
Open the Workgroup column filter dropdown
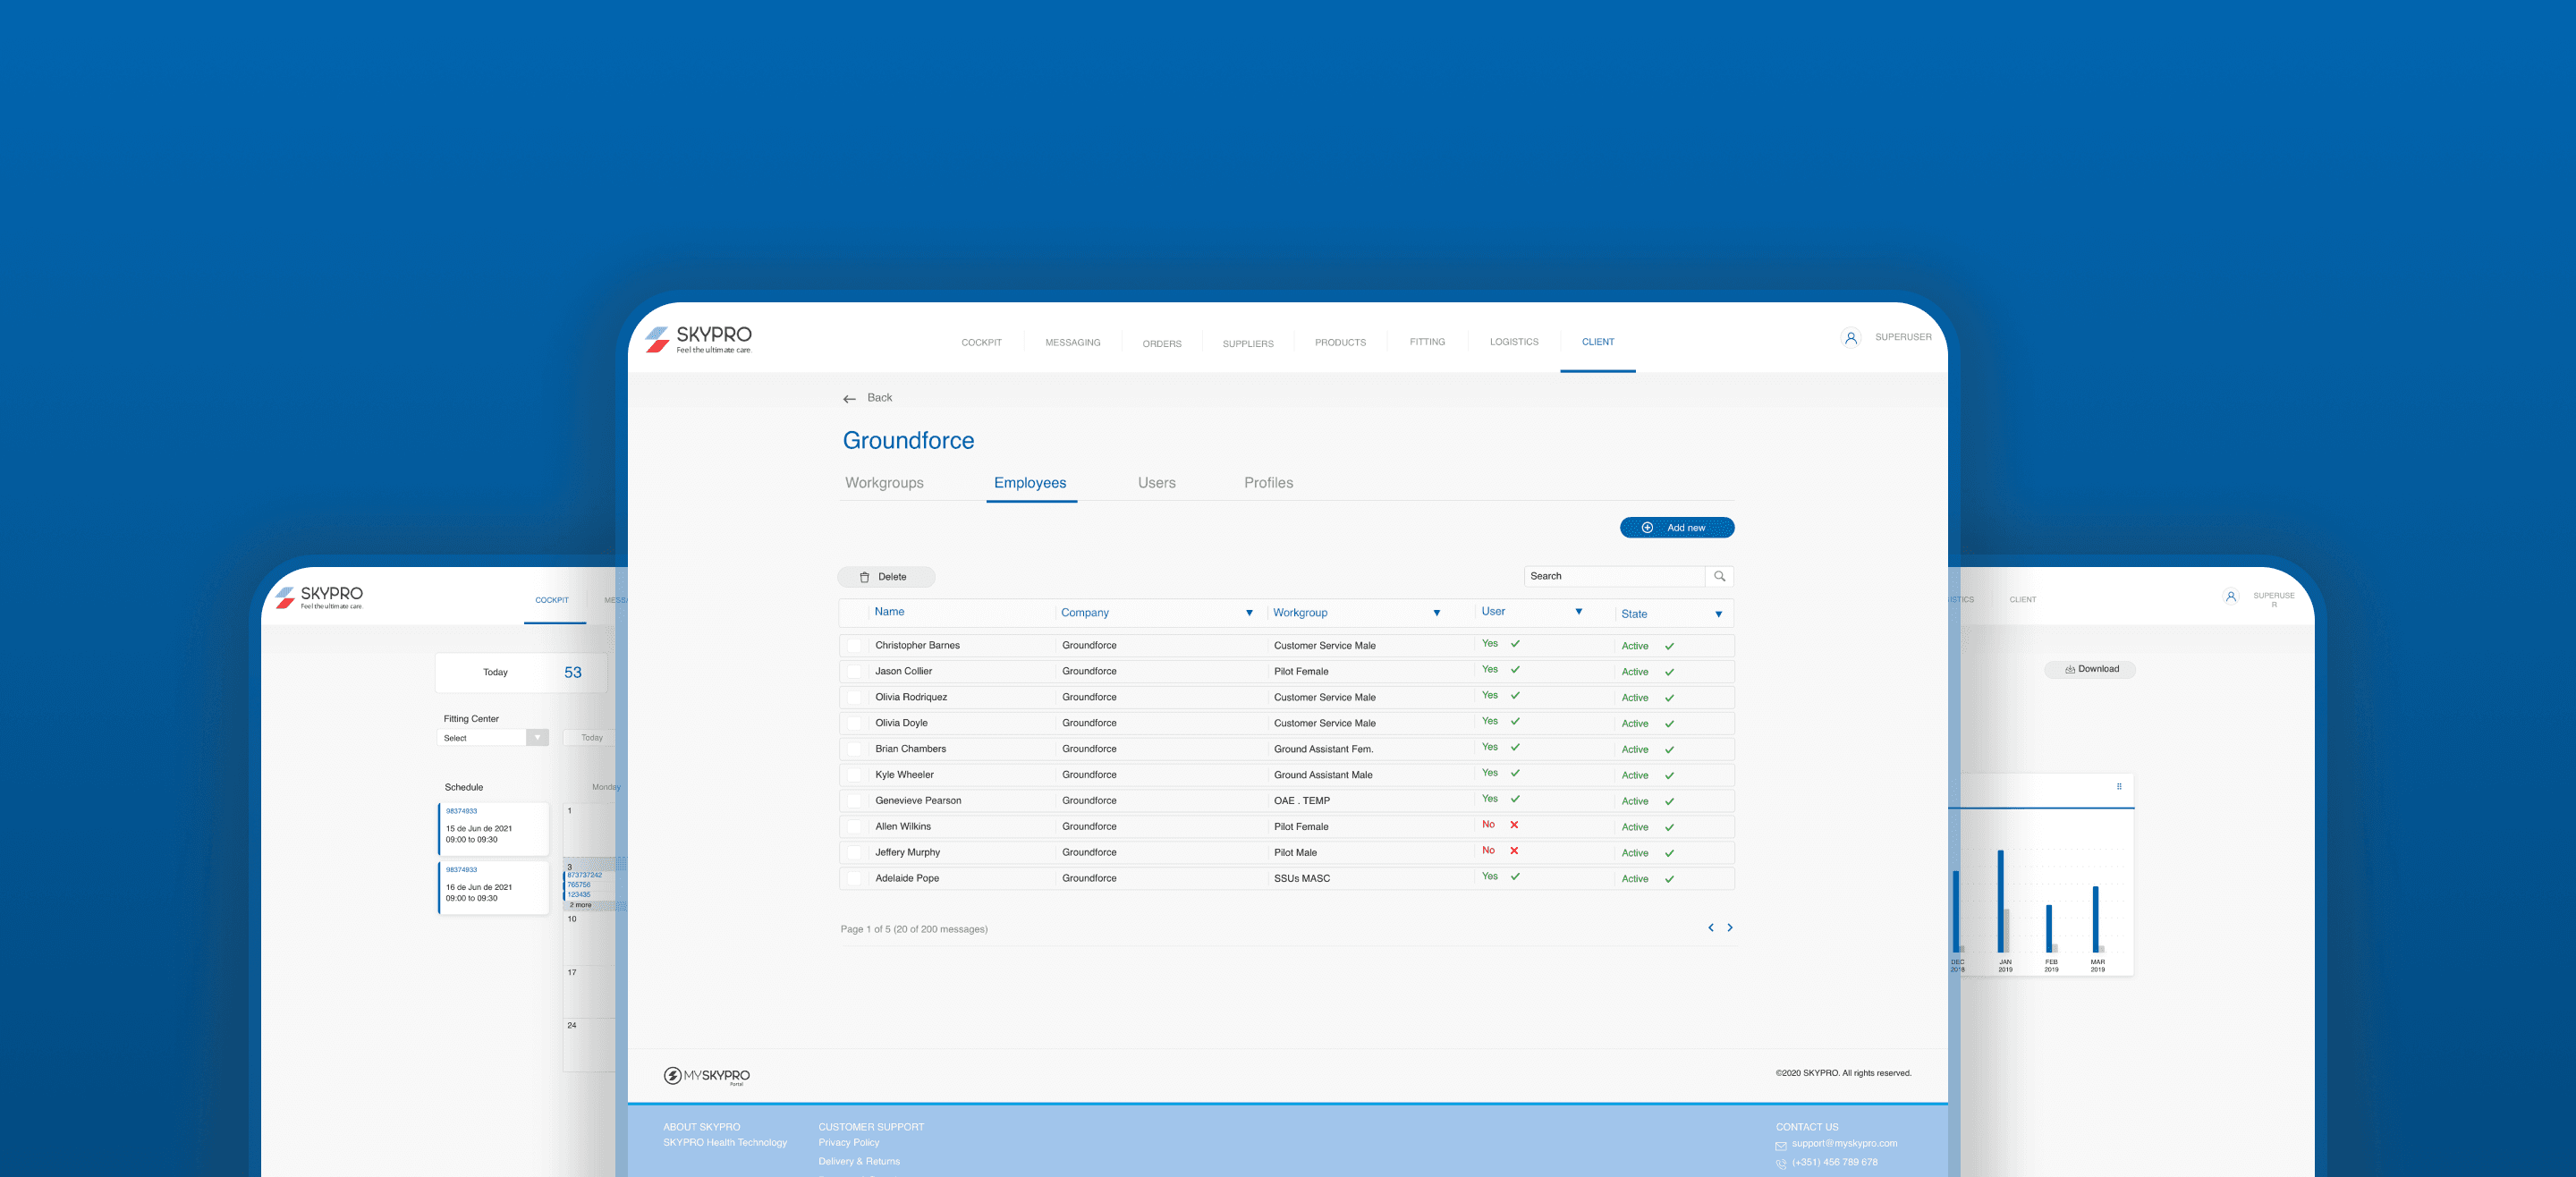point(1436,613)
